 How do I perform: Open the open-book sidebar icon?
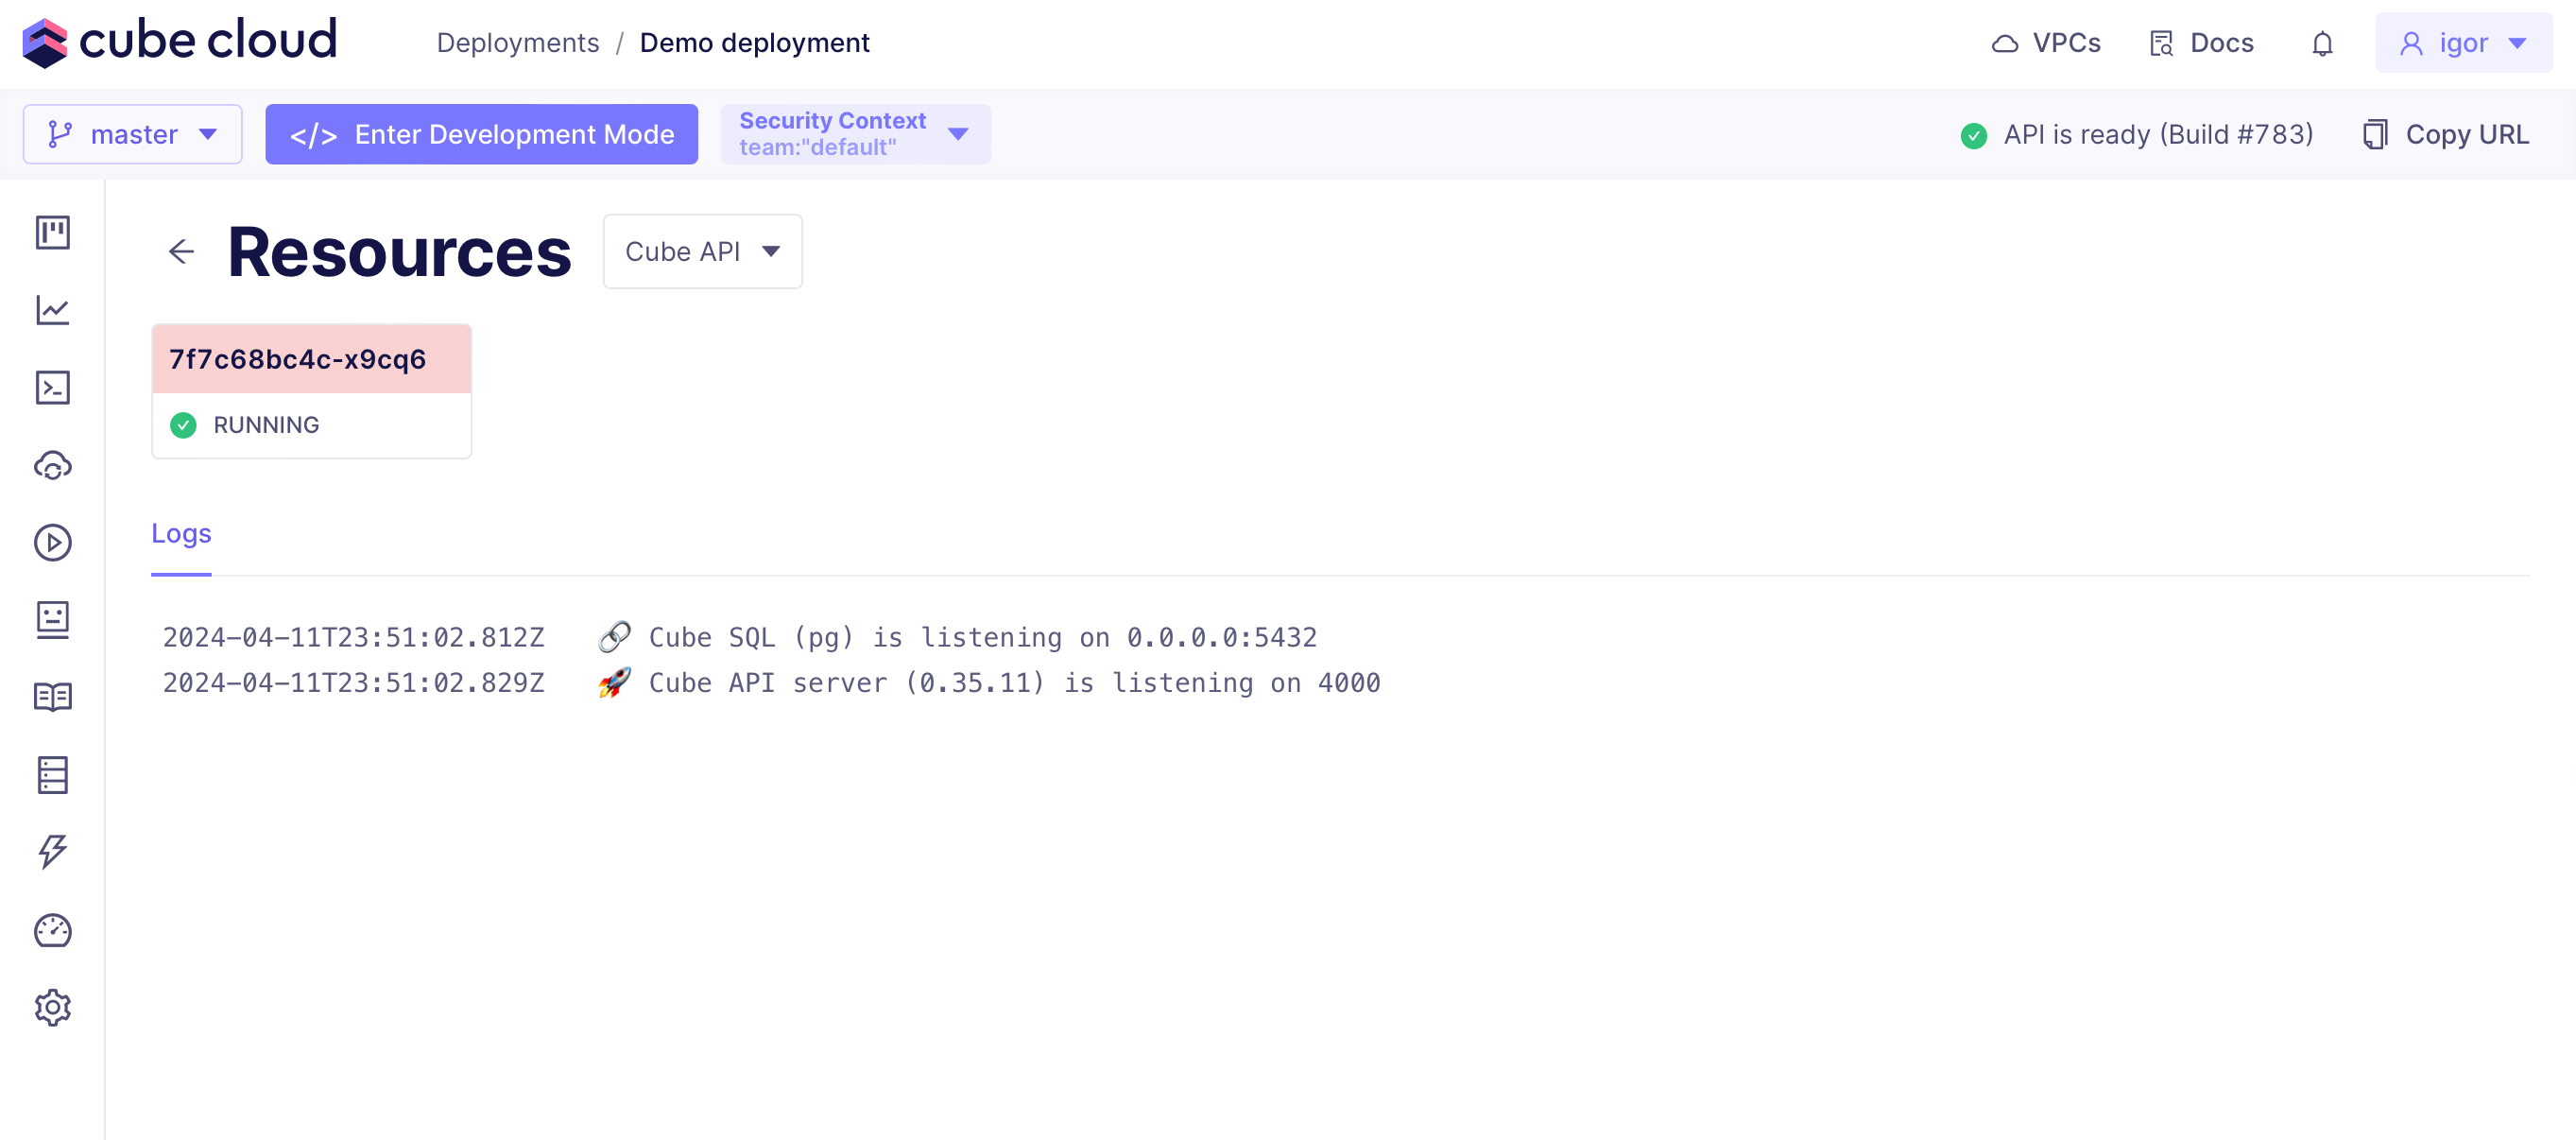tap(52, 697)
